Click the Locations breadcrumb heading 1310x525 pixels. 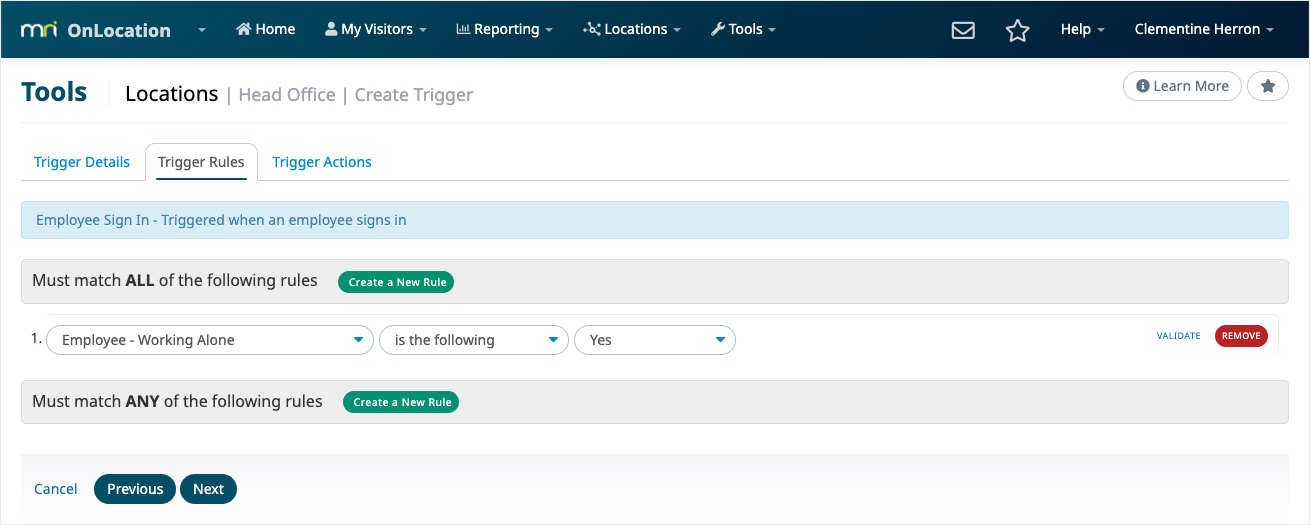coord(172,94)
